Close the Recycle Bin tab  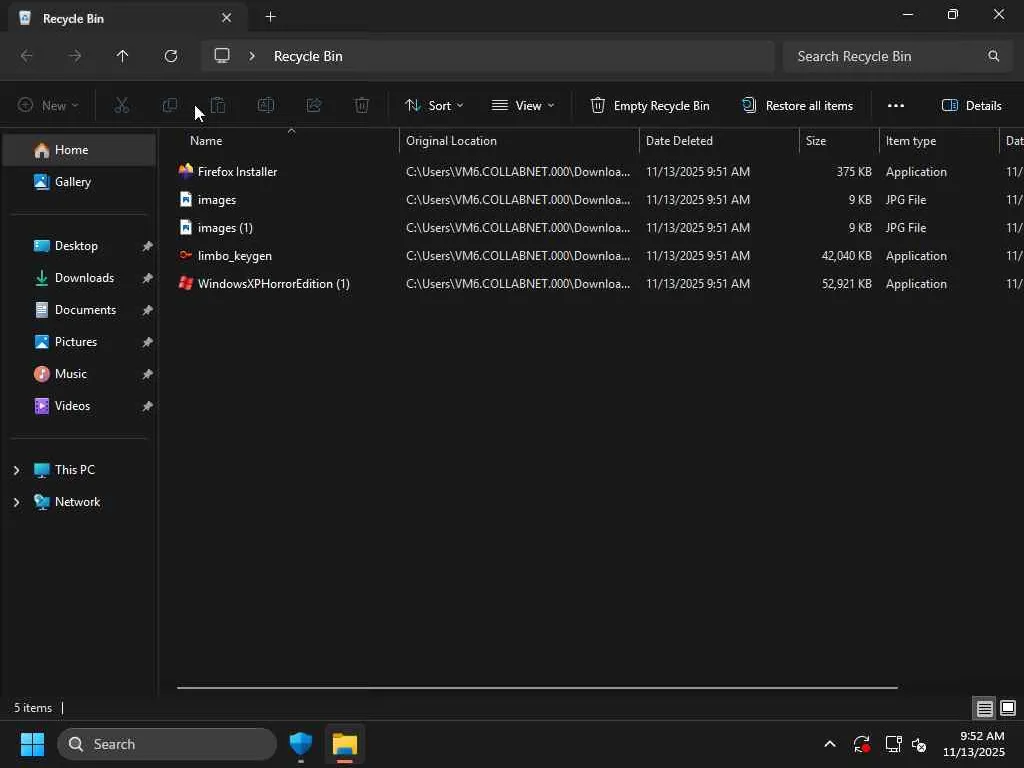tap(226, 18)
